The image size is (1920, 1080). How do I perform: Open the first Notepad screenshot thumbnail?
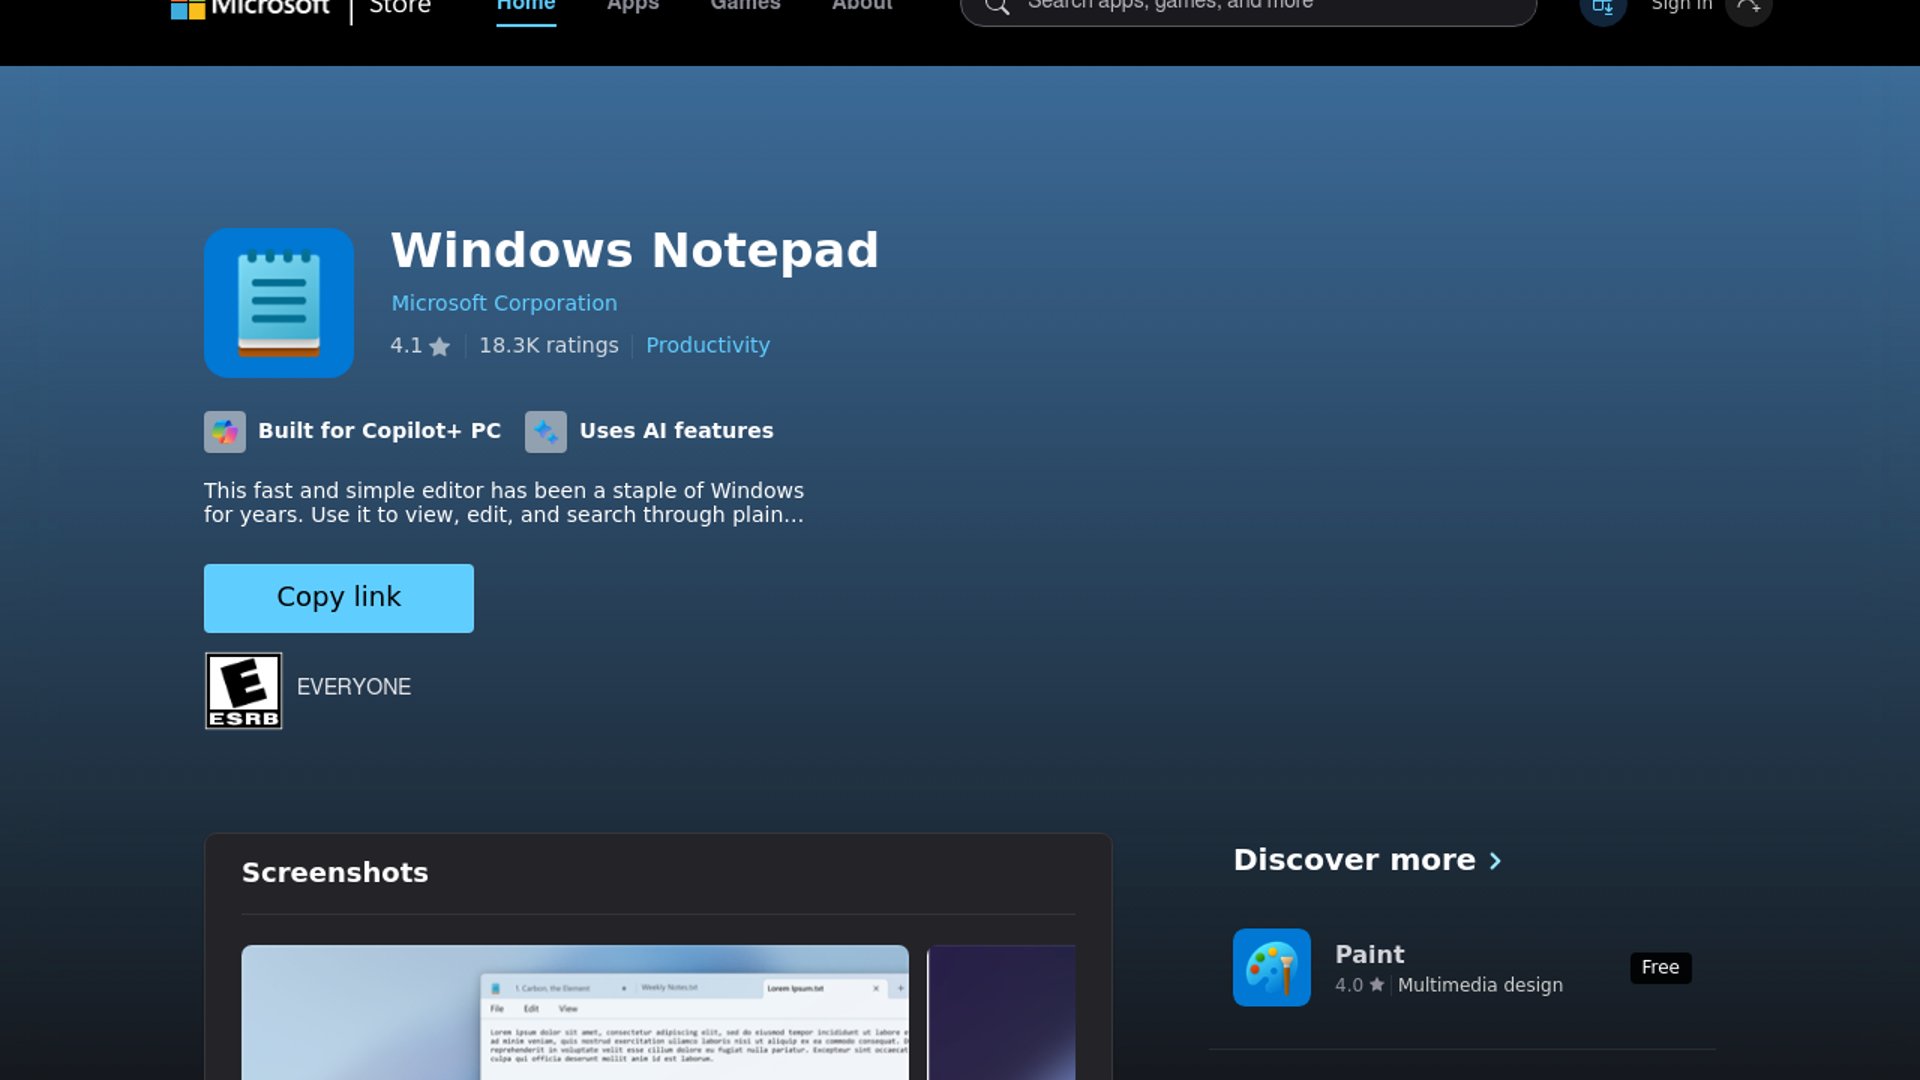click(575, 1012)
